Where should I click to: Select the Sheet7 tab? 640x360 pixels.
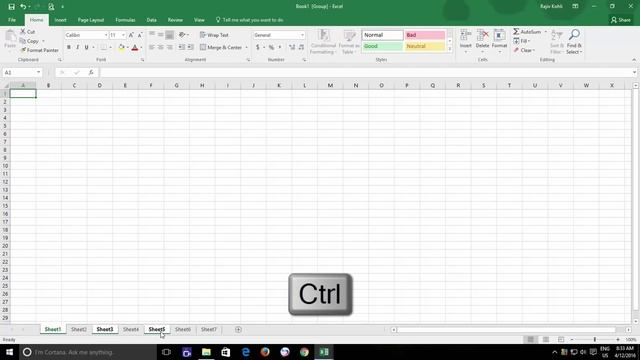click(209, 329)
